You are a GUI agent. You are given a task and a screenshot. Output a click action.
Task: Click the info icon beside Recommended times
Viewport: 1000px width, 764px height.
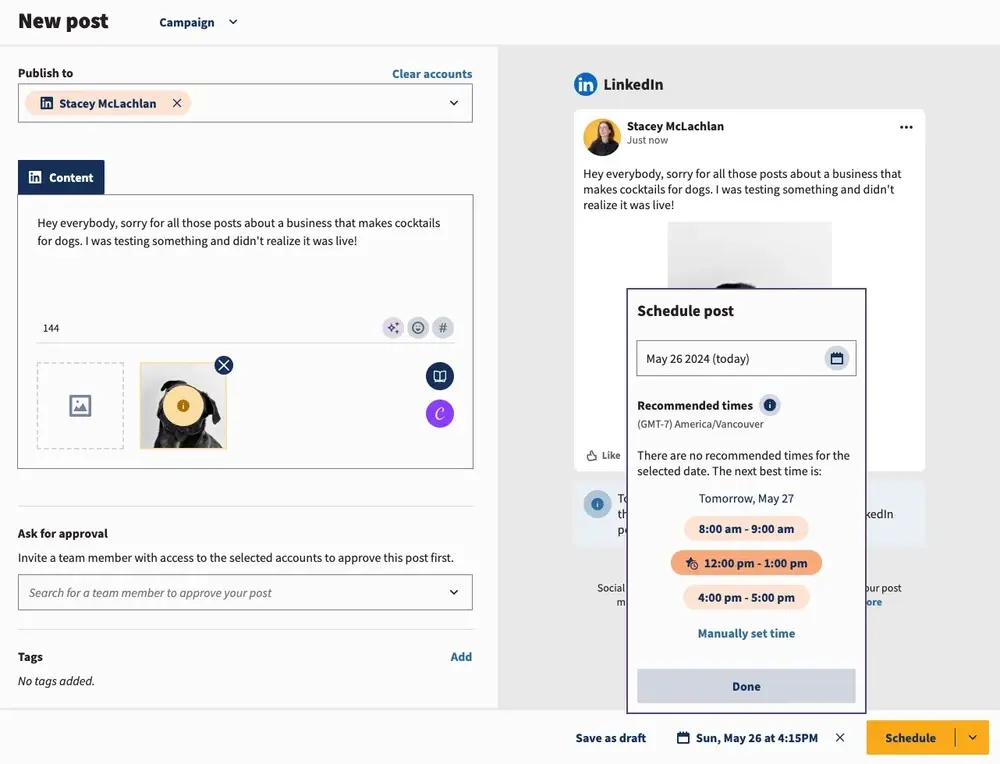[x=769, y=405]
